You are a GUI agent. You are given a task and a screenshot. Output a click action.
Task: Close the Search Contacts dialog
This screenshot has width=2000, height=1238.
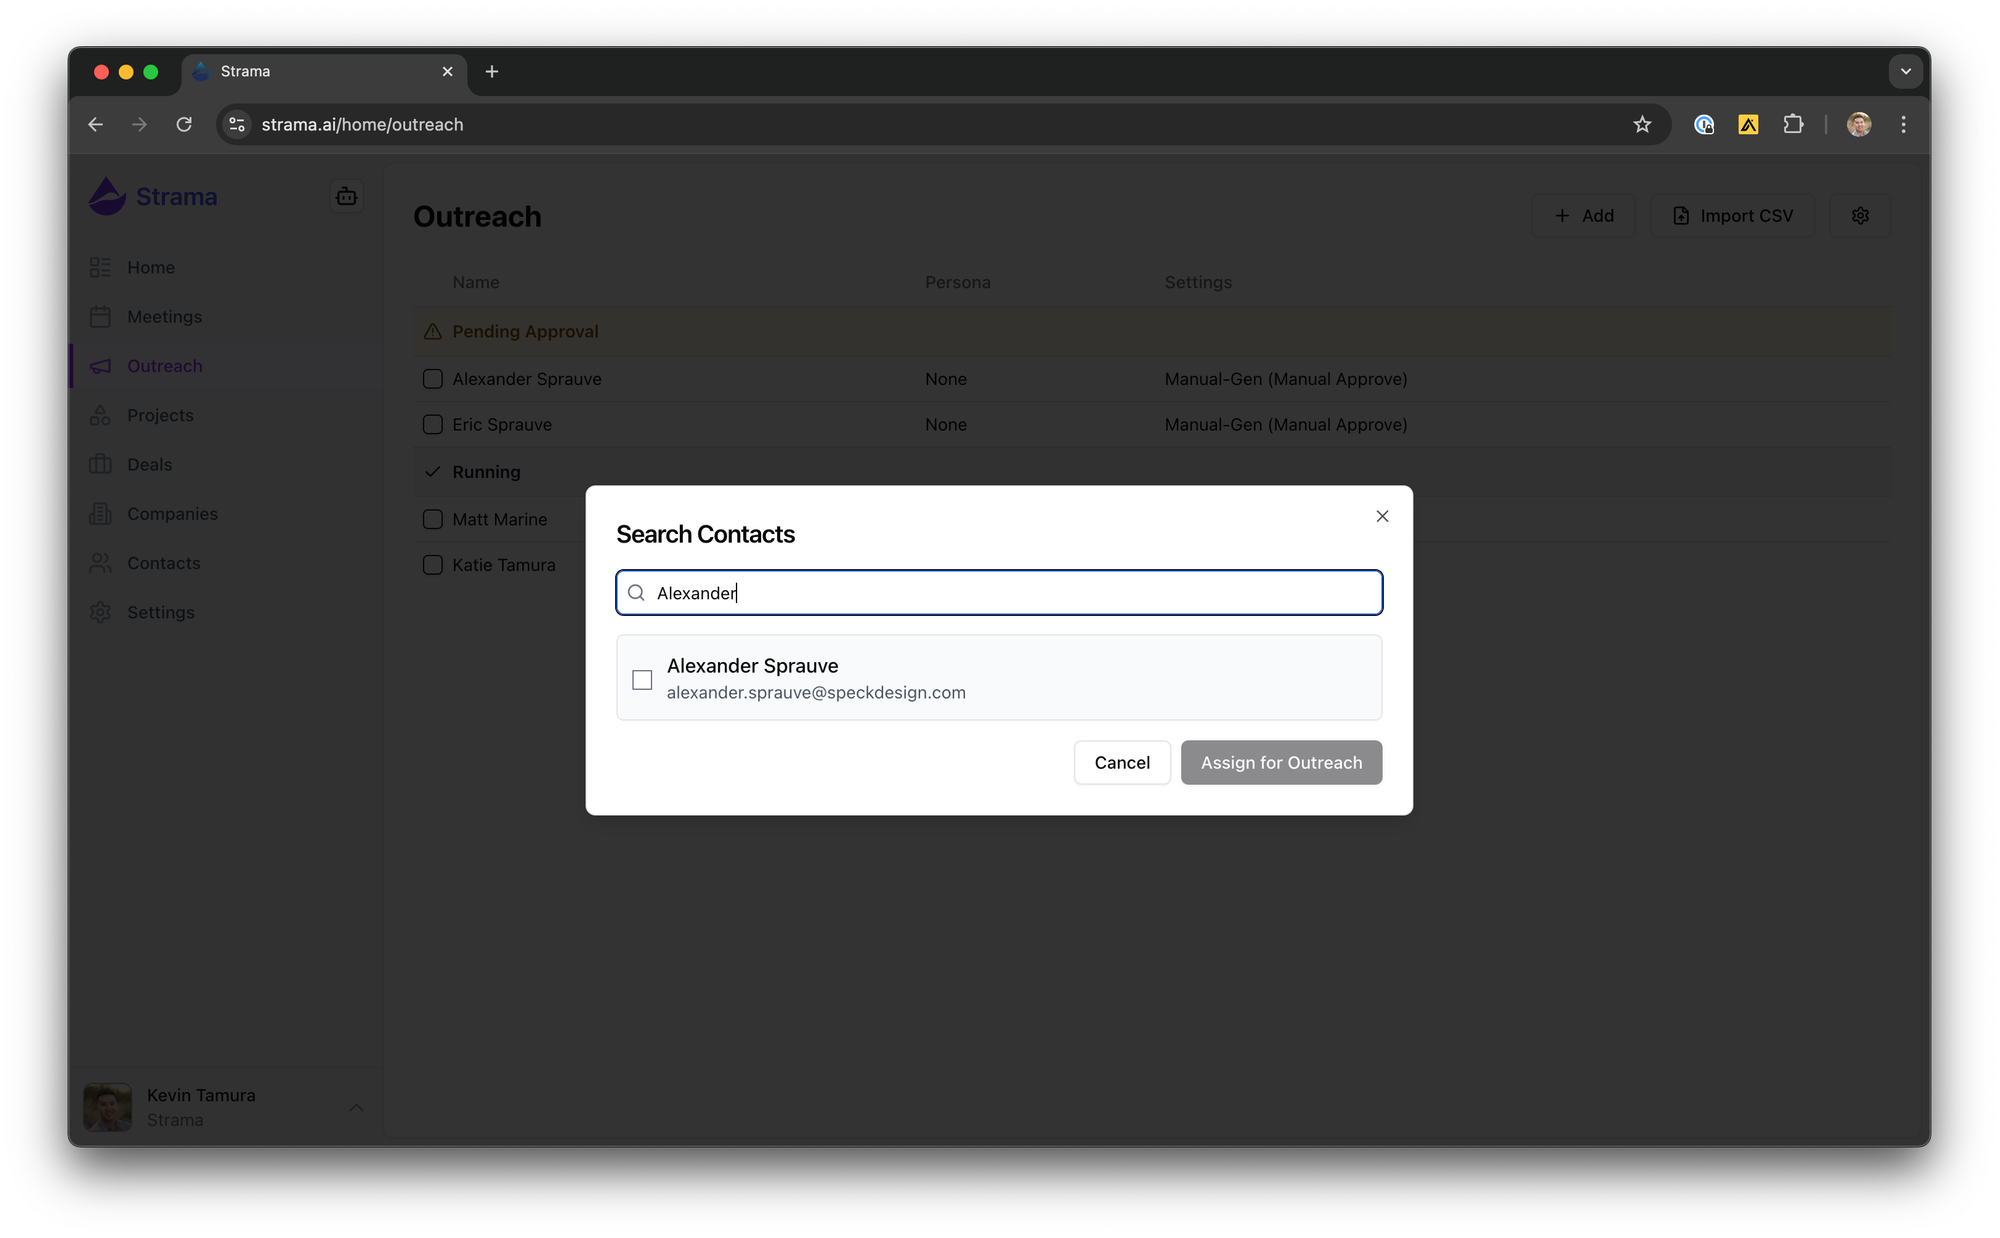coord(1382,516)
